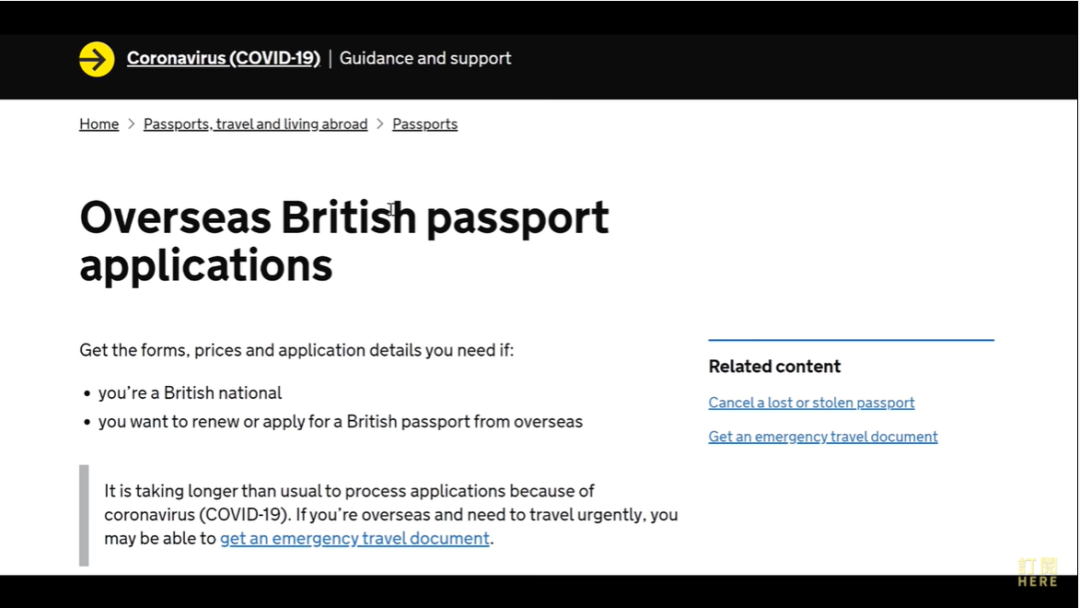The width and height of the screenshot is (1080, 608).
Task: Click the "you're a British national" bullet
Action: point(190,393)
